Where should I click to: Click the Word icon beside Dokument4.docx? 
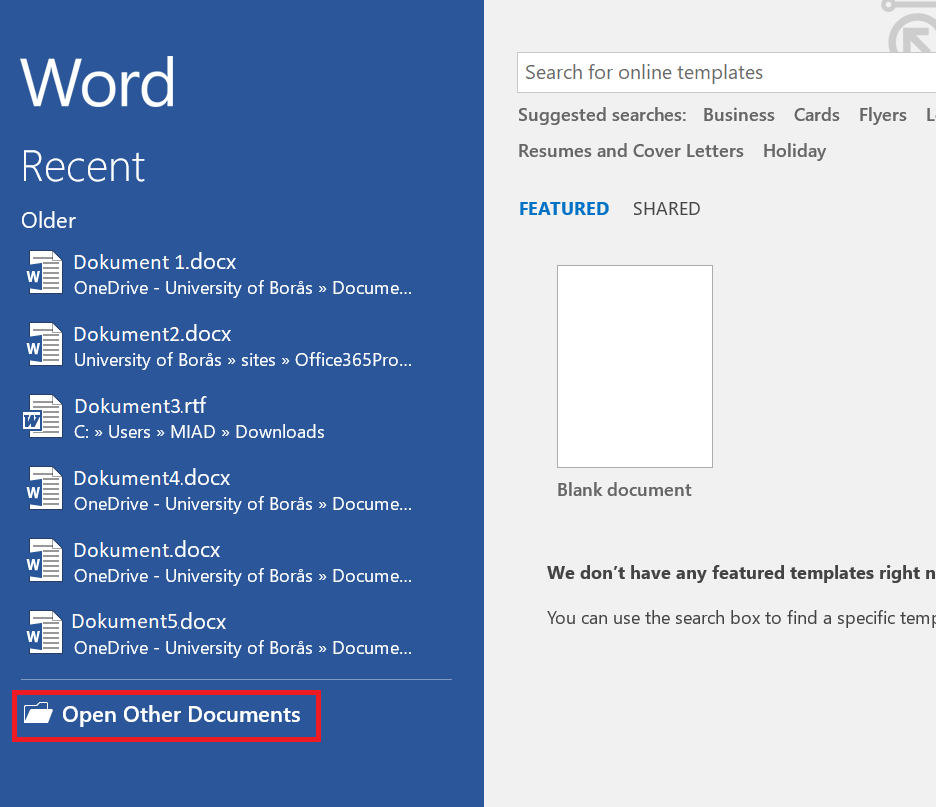tap(45, 490)
